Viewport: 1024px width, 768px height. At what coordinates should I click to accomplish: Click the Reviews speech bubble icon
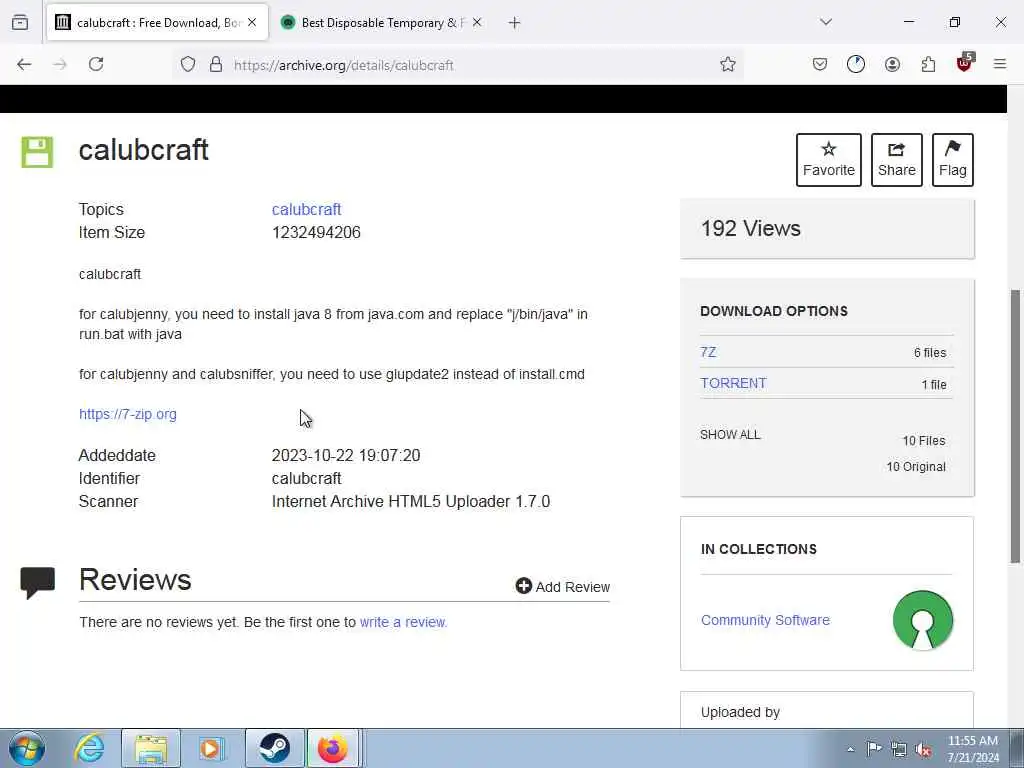coord(37,582)
